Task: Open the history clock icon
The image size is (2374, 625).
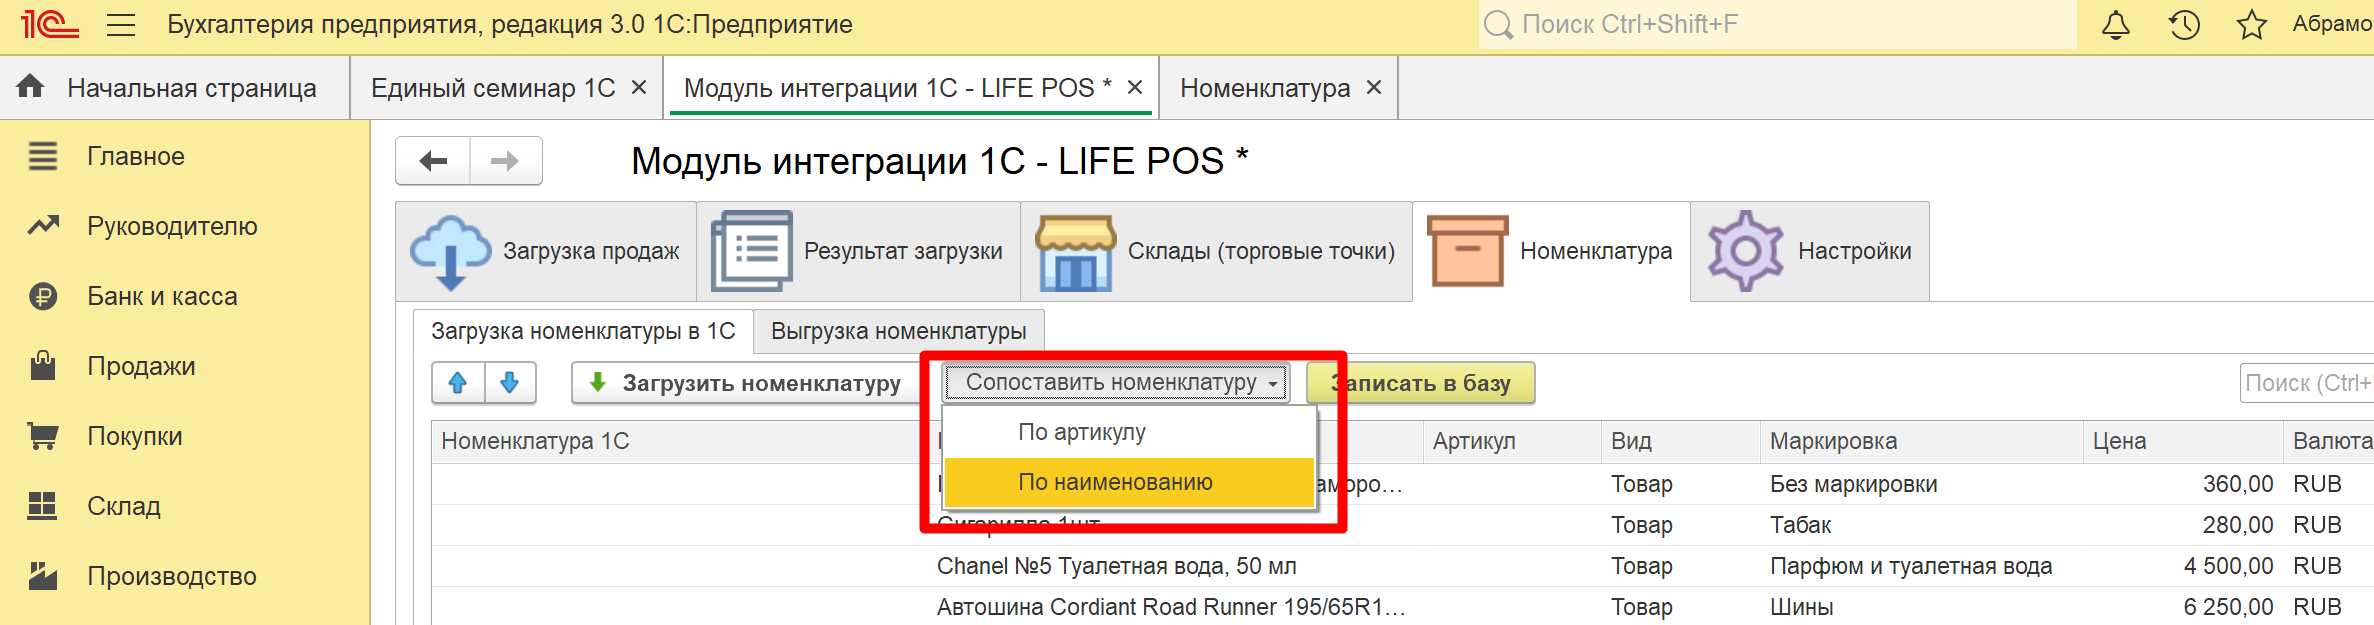Action: click(2184, 25)
